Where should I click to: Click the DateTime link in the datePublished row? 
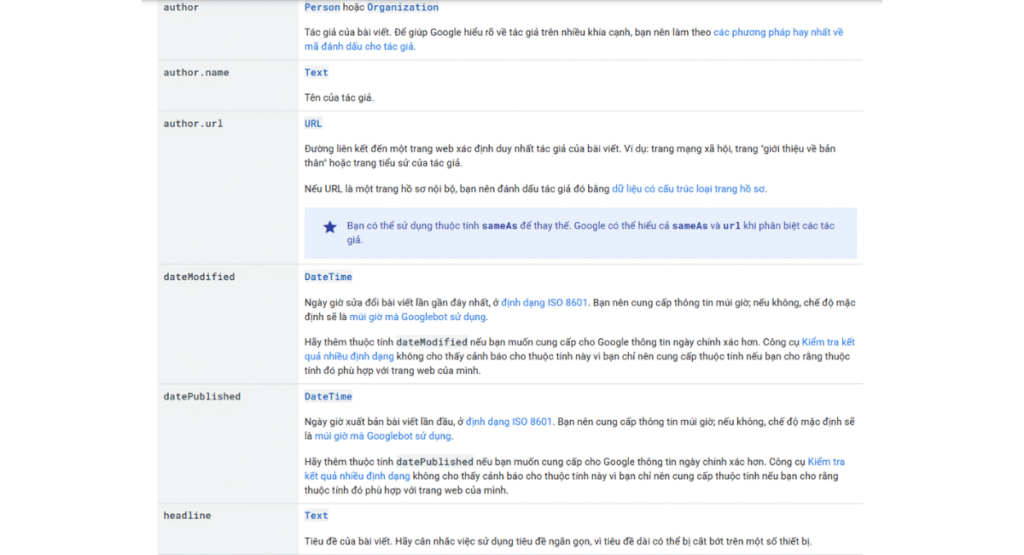coord(328,397)
